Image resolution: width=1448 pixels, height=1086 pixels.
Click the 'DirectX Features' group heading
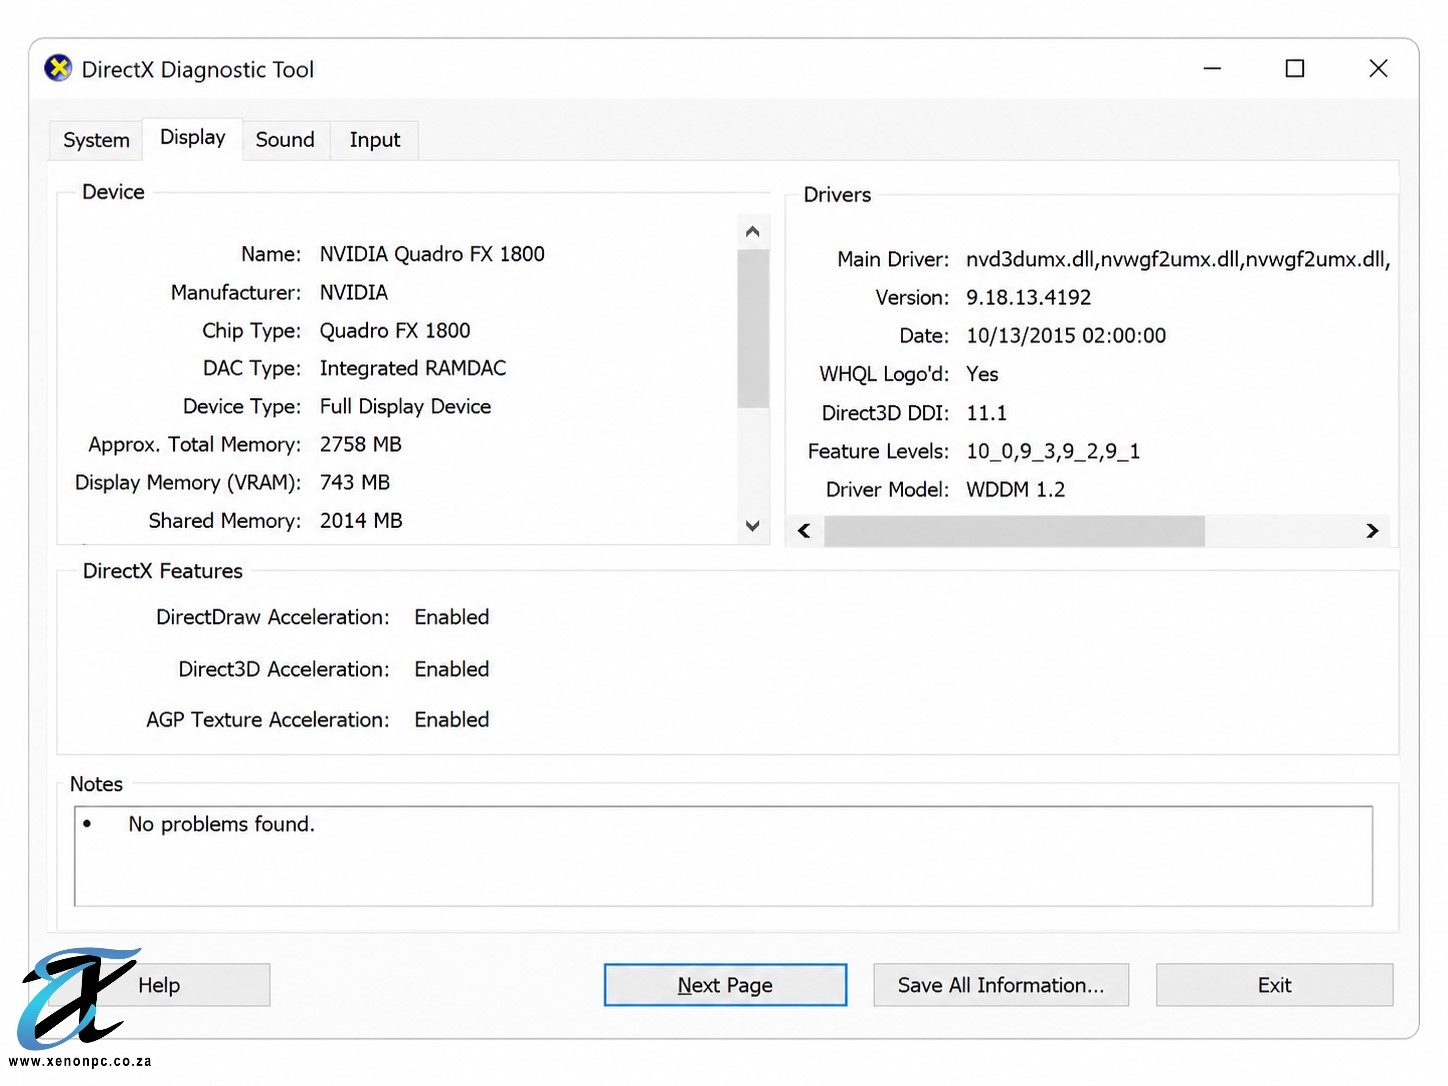click(x=163, y=571)
